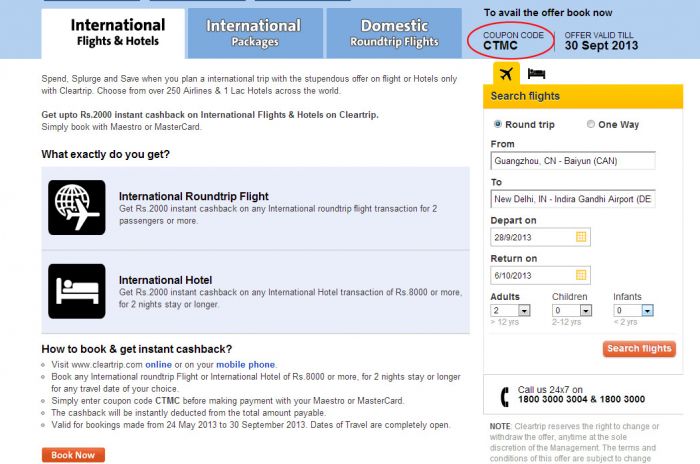
Task: Click the cashback will be instantly deducted bullet
Action: click(188, 413)
